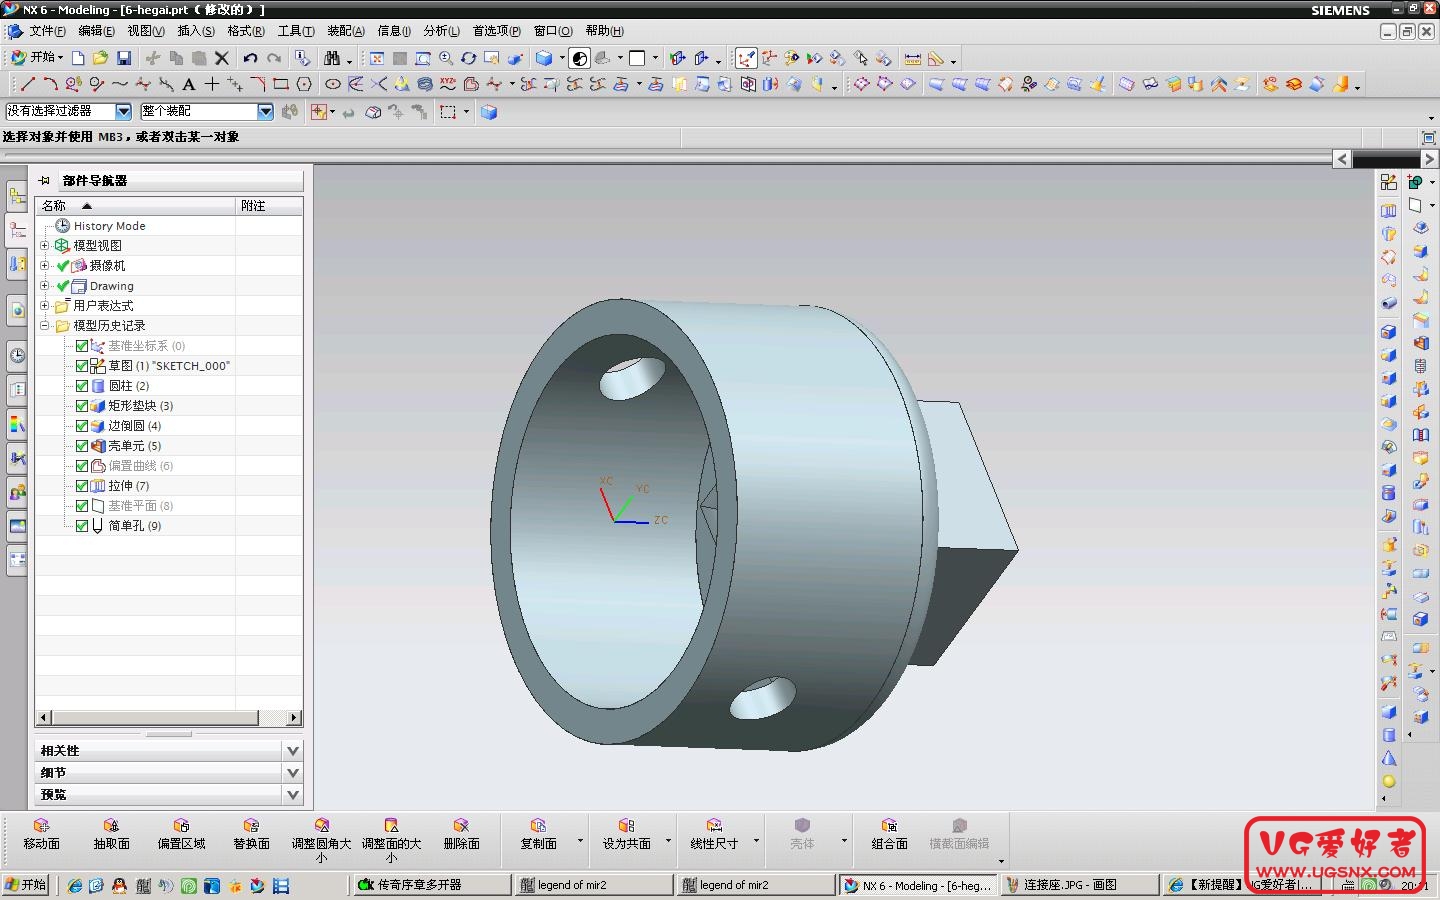Open the selection filter dropdown

click(x=123, y=111)
